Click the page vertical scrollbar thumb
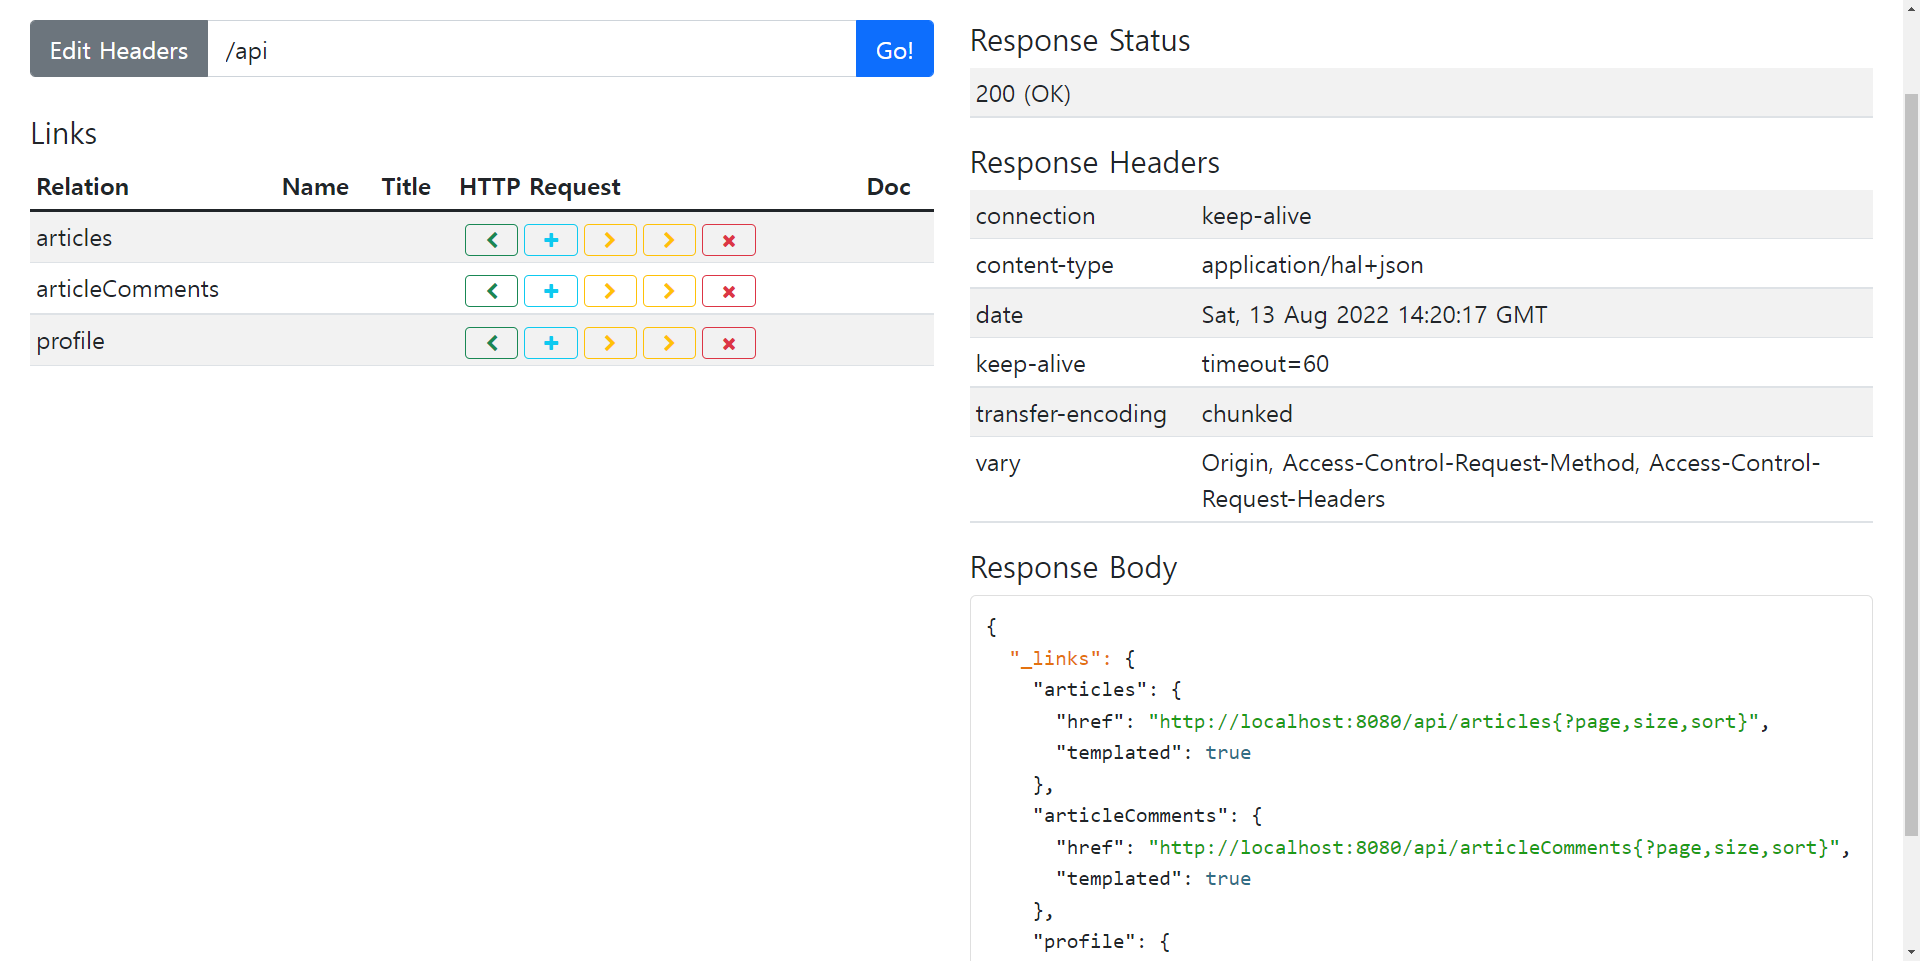Viewport: 1920px width, 961px height. coord(1911,465)
